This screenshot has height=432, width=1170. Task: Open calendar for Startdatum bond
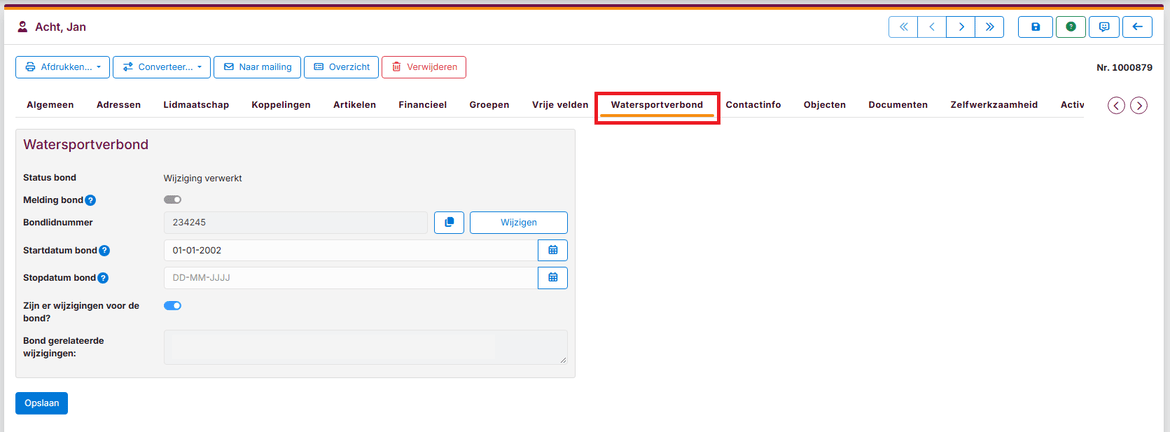553,250
